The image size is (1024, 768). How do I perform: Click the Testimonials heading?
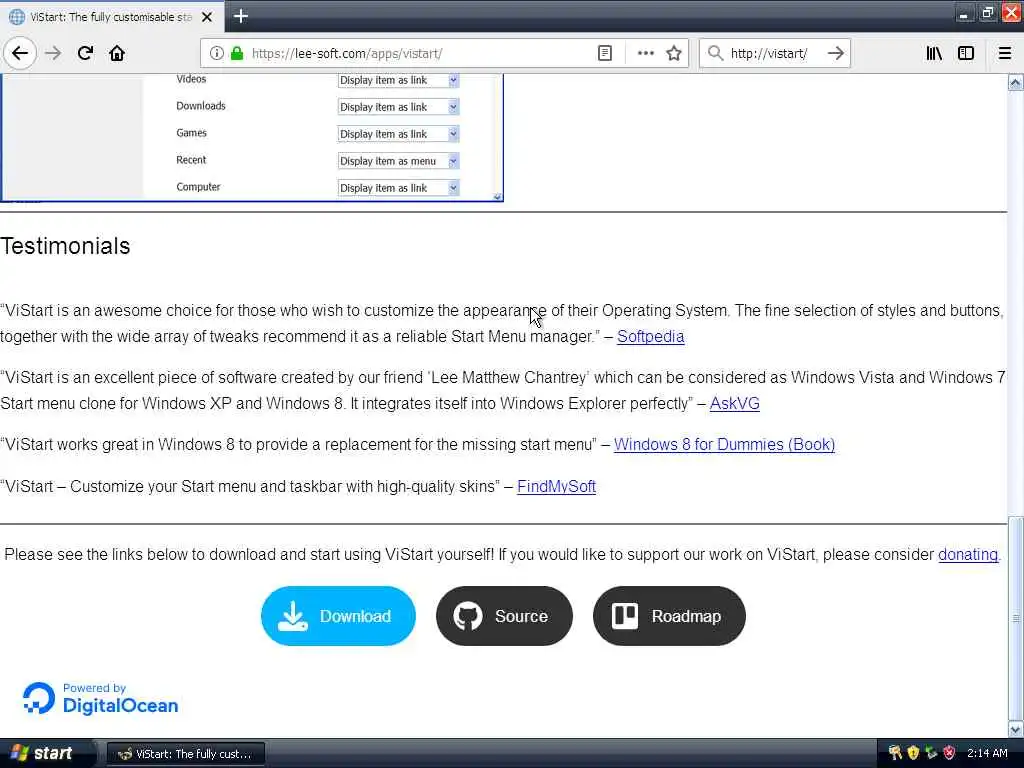(x=65, y=246)
